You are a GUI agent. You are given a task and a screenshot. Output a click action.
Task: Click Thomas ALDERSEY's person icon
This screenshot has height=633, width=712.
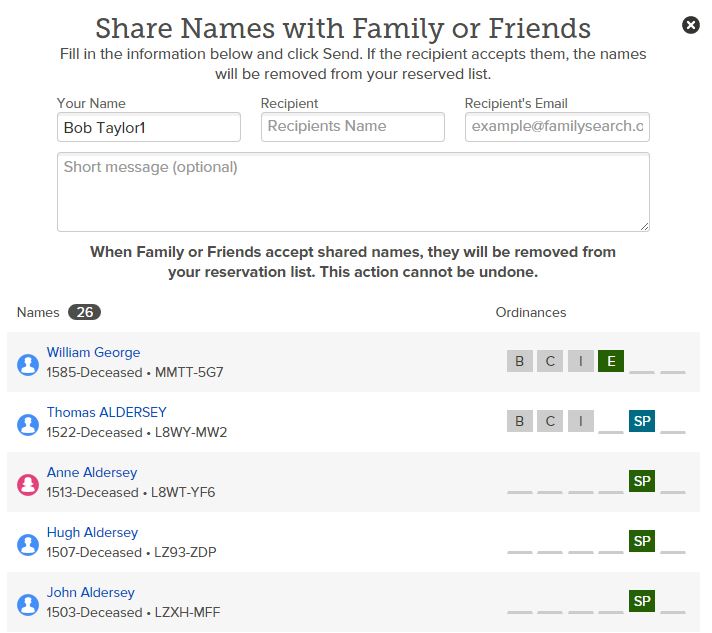(x=28, y=425)
